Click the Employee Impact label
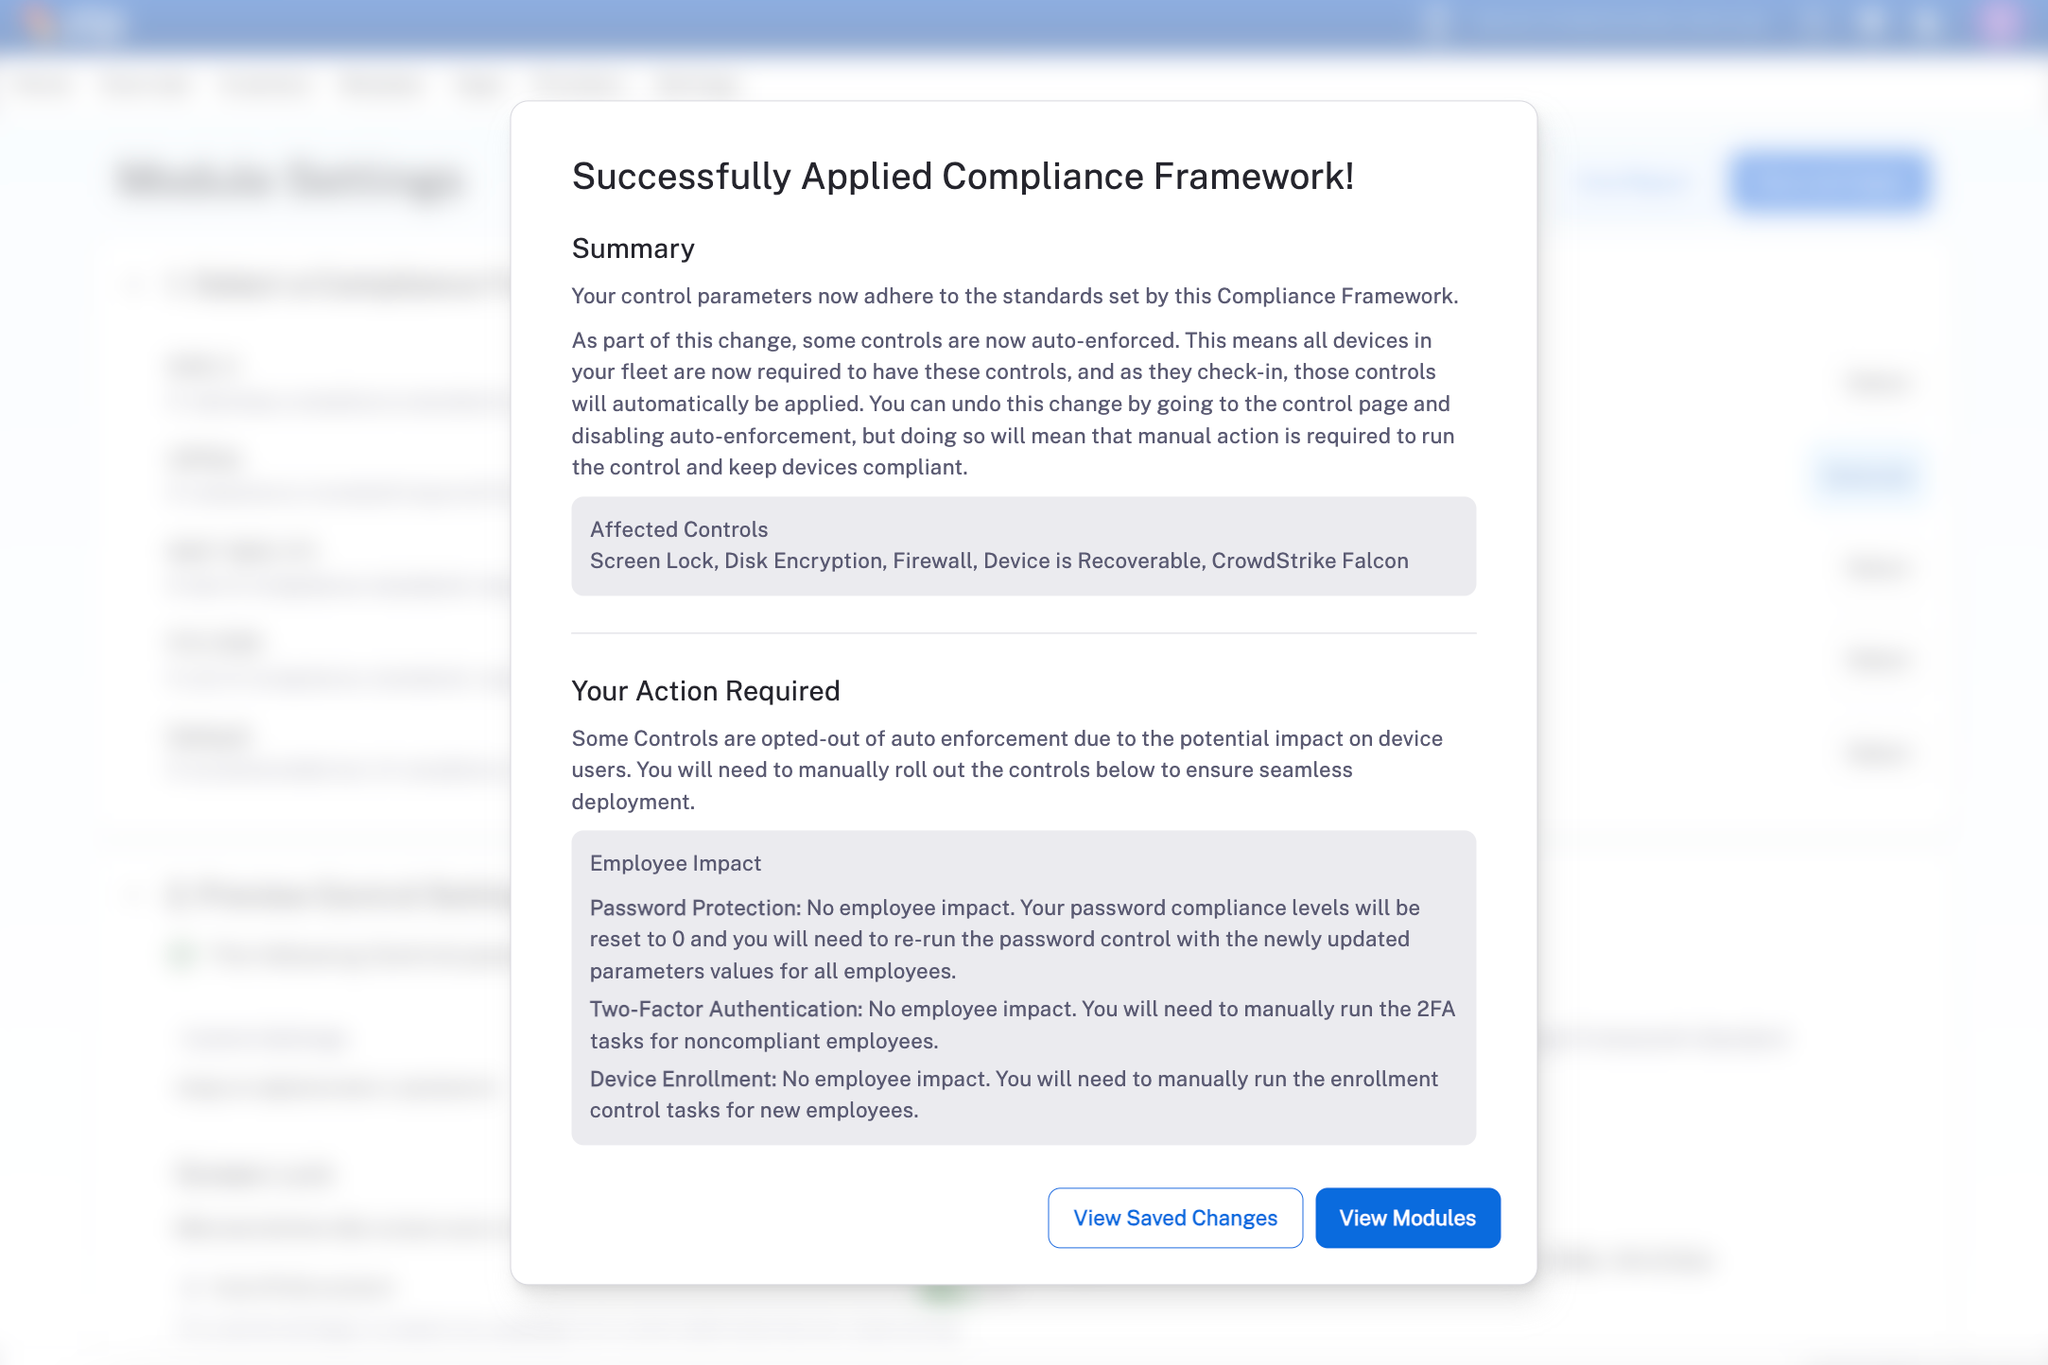Viewport: 2048px width, 1365px height. [675, 863]
